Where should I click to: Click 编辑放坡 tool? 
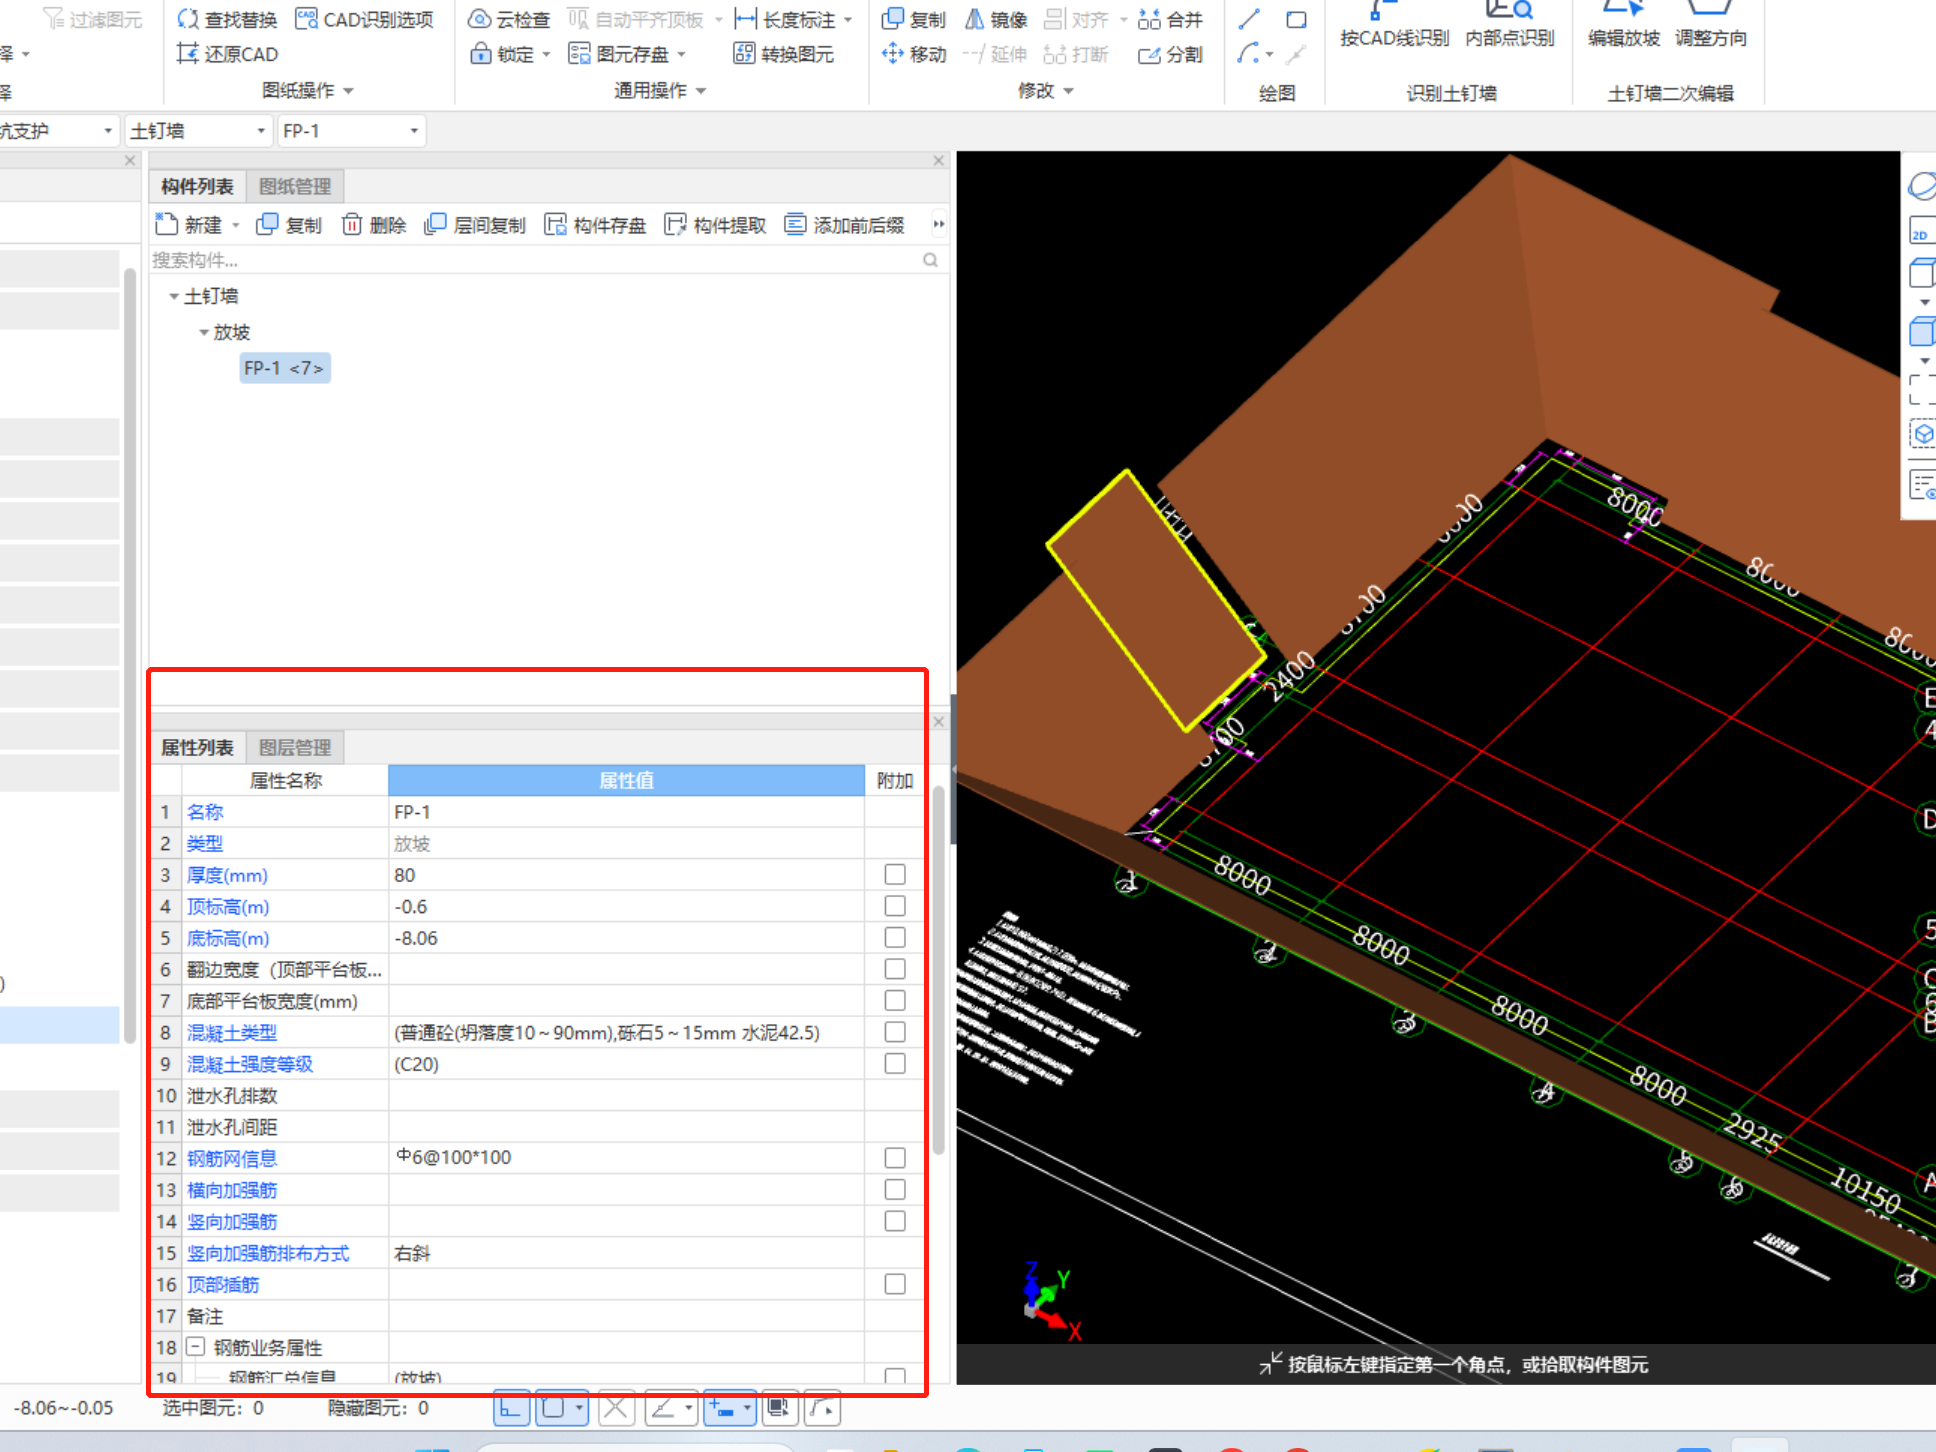(x=1624, y=27)
